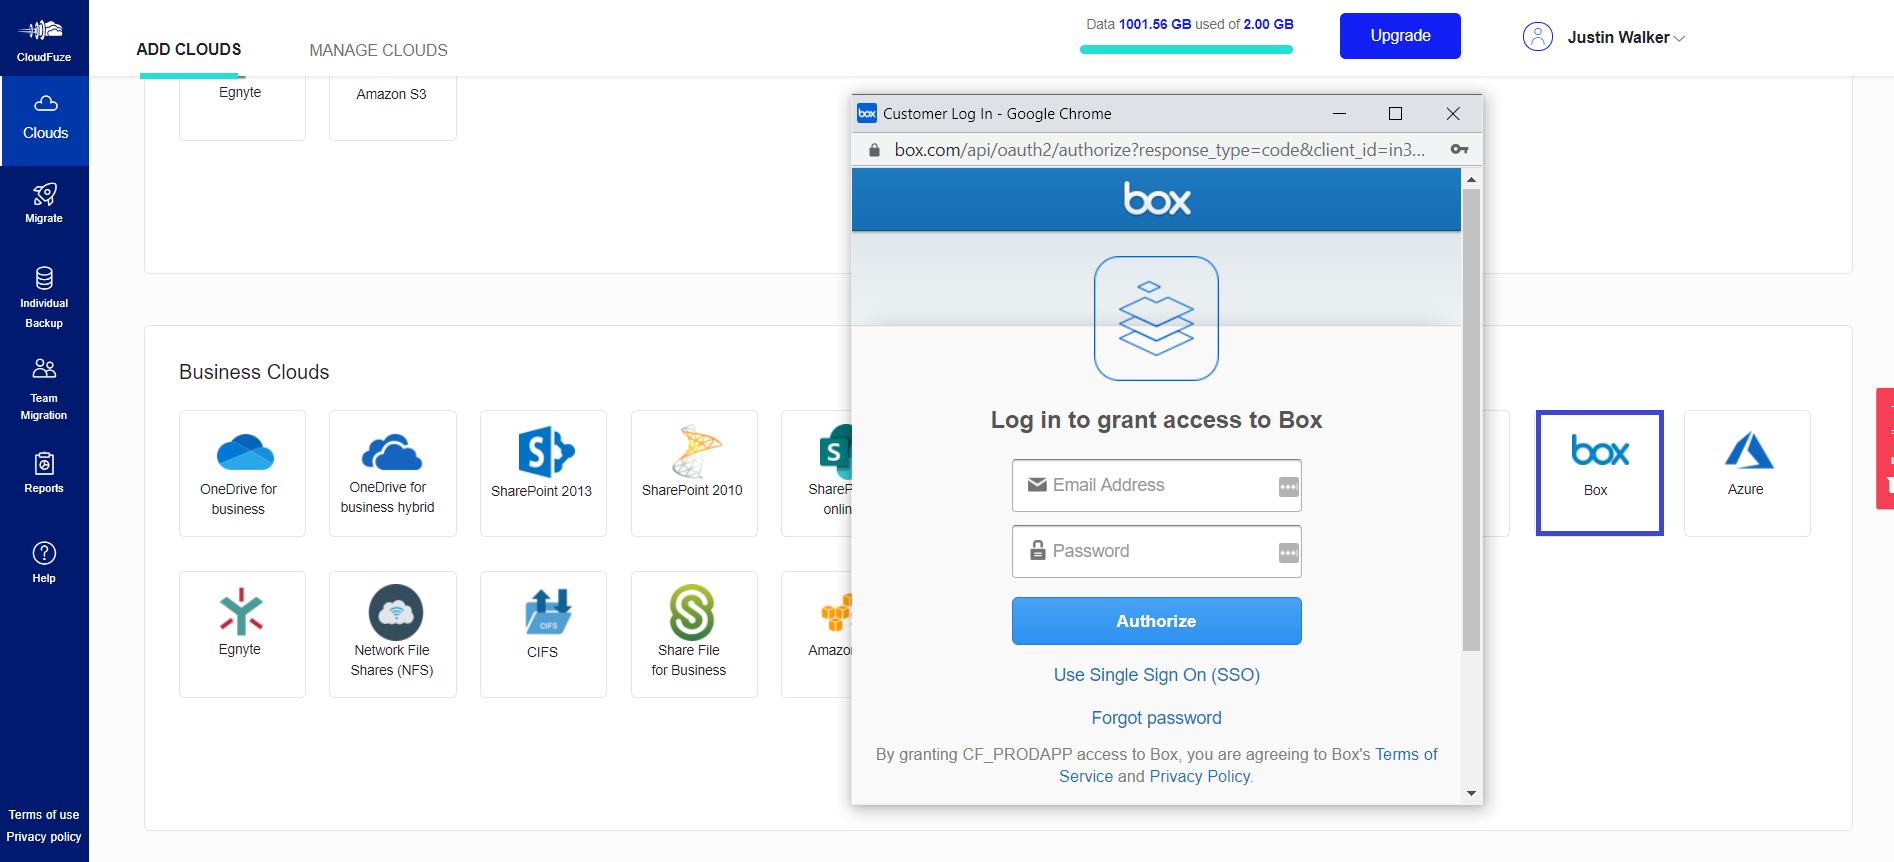
Task: Click Use Single Sign On (SSO) link
Action: coord(1156,675)
